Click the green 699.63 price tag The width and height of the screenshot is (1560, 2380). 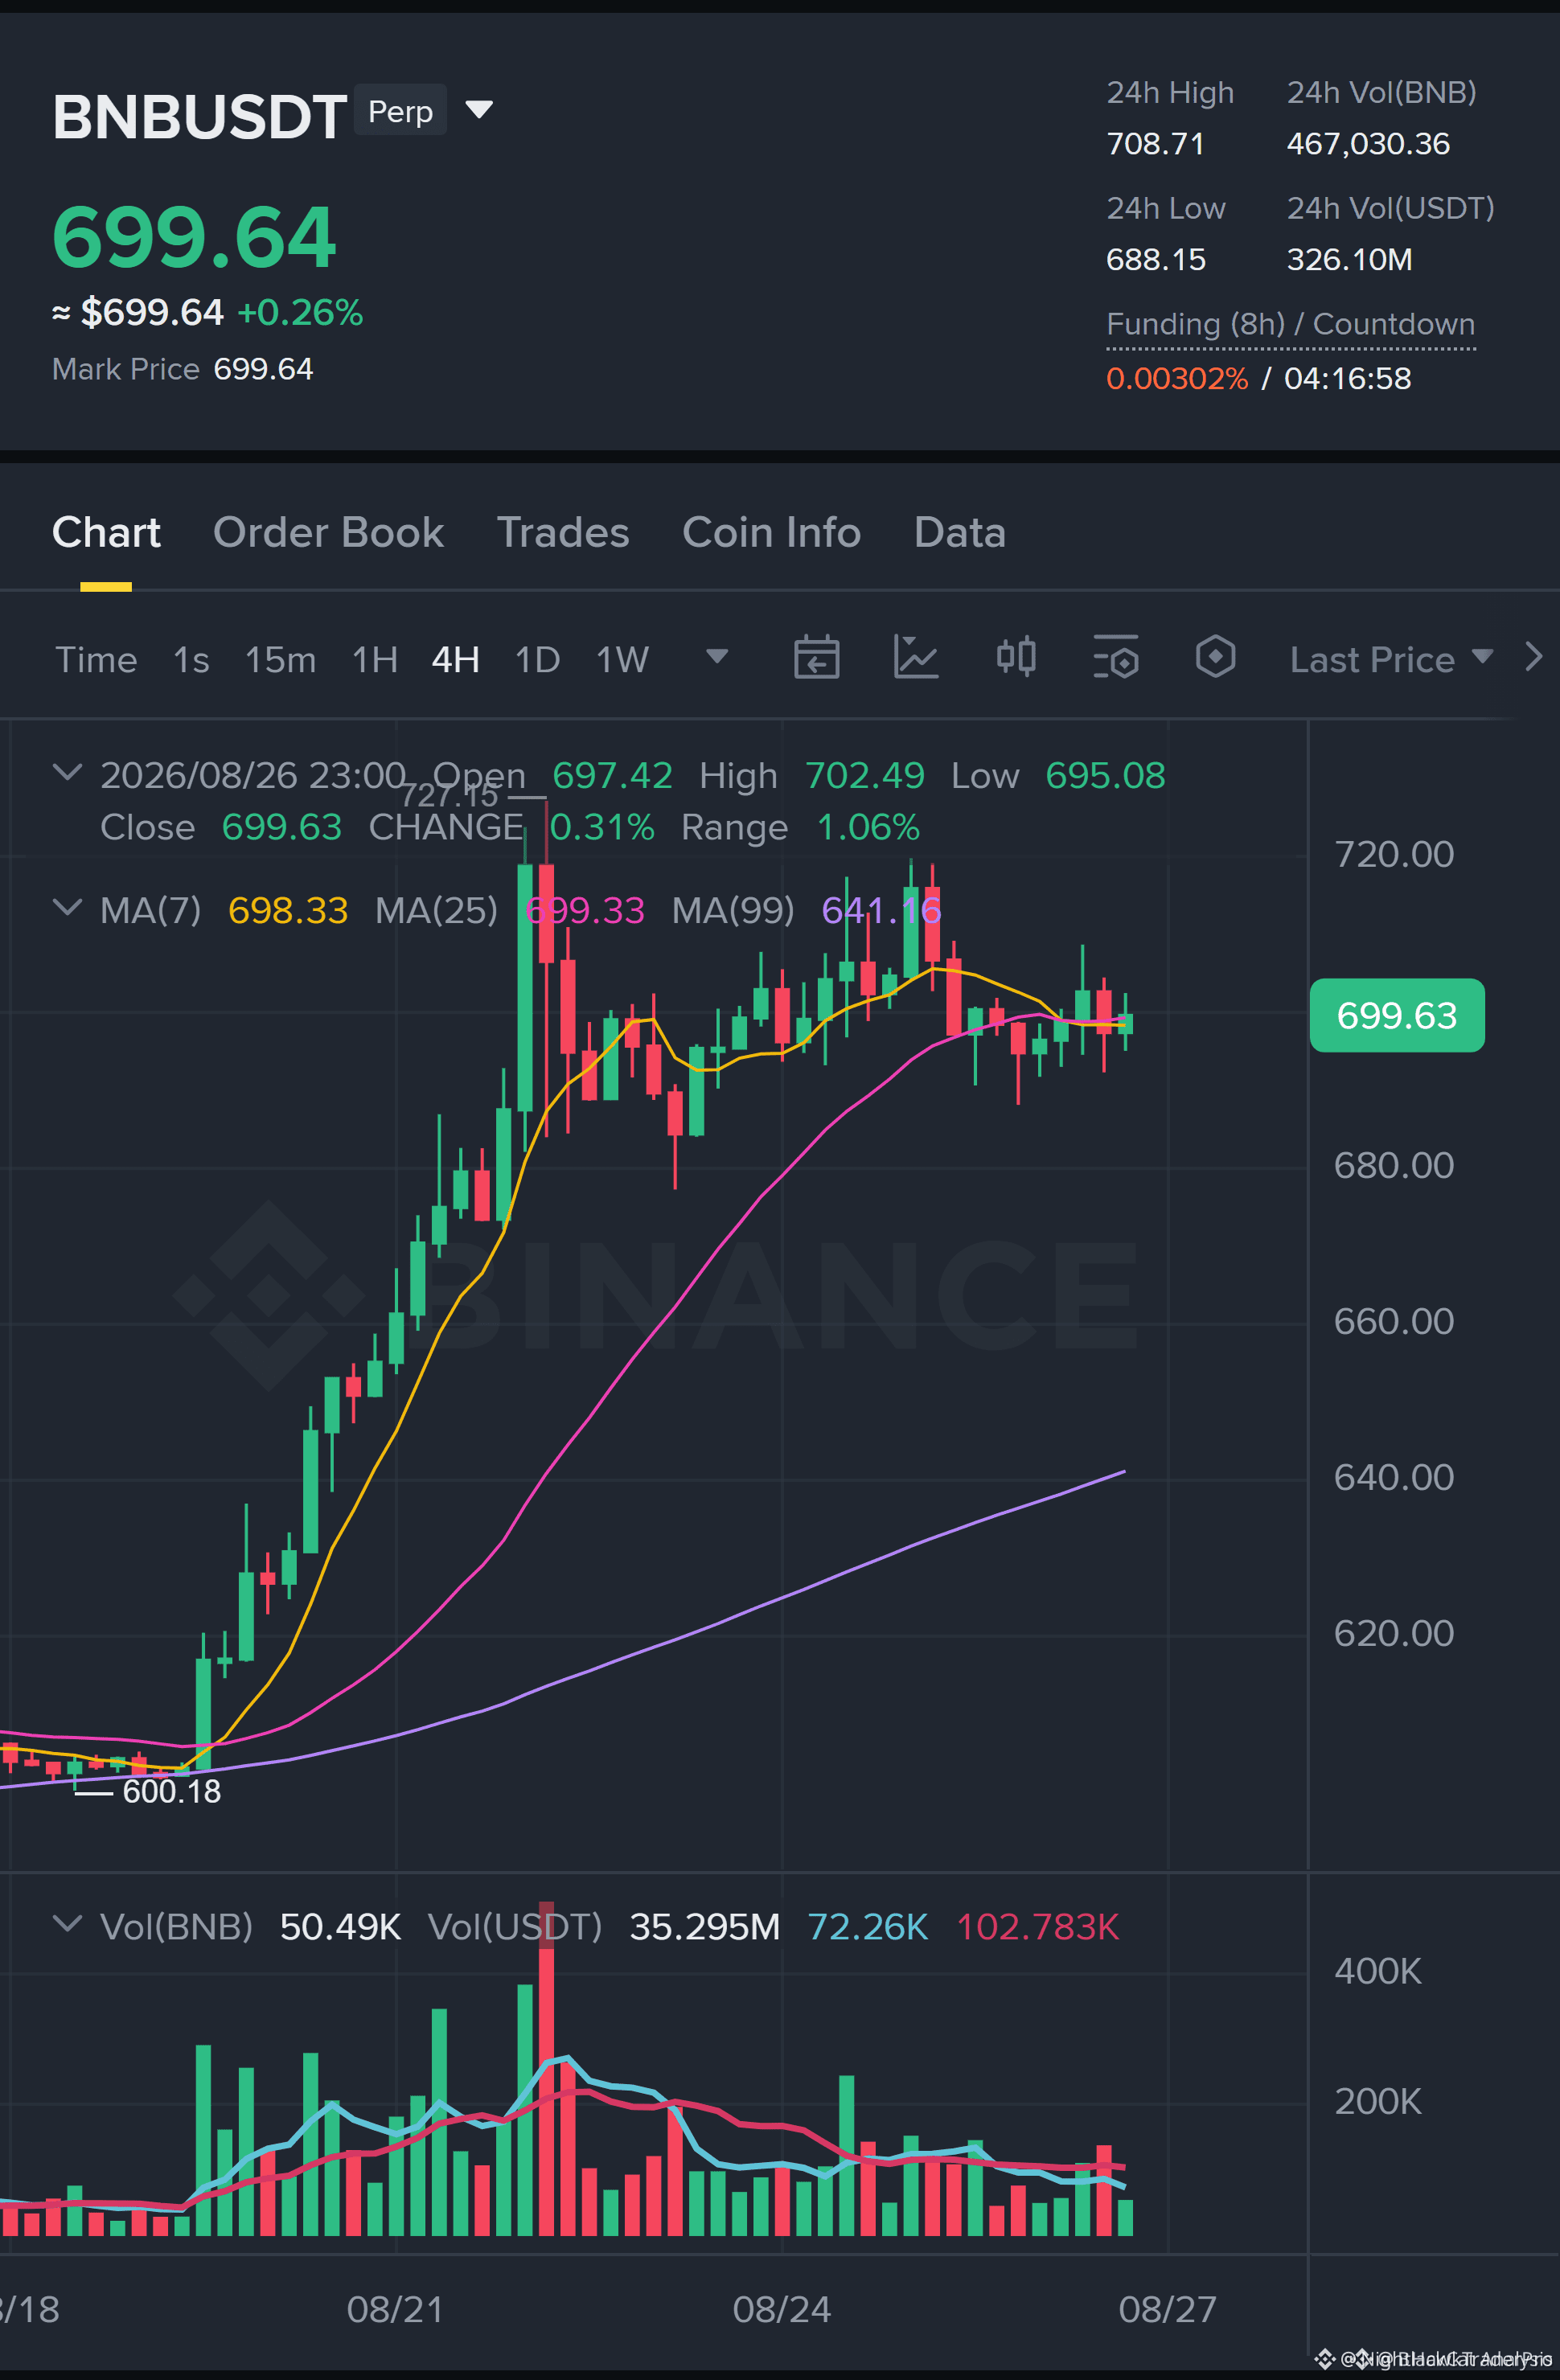[x=1396, y=1015]
